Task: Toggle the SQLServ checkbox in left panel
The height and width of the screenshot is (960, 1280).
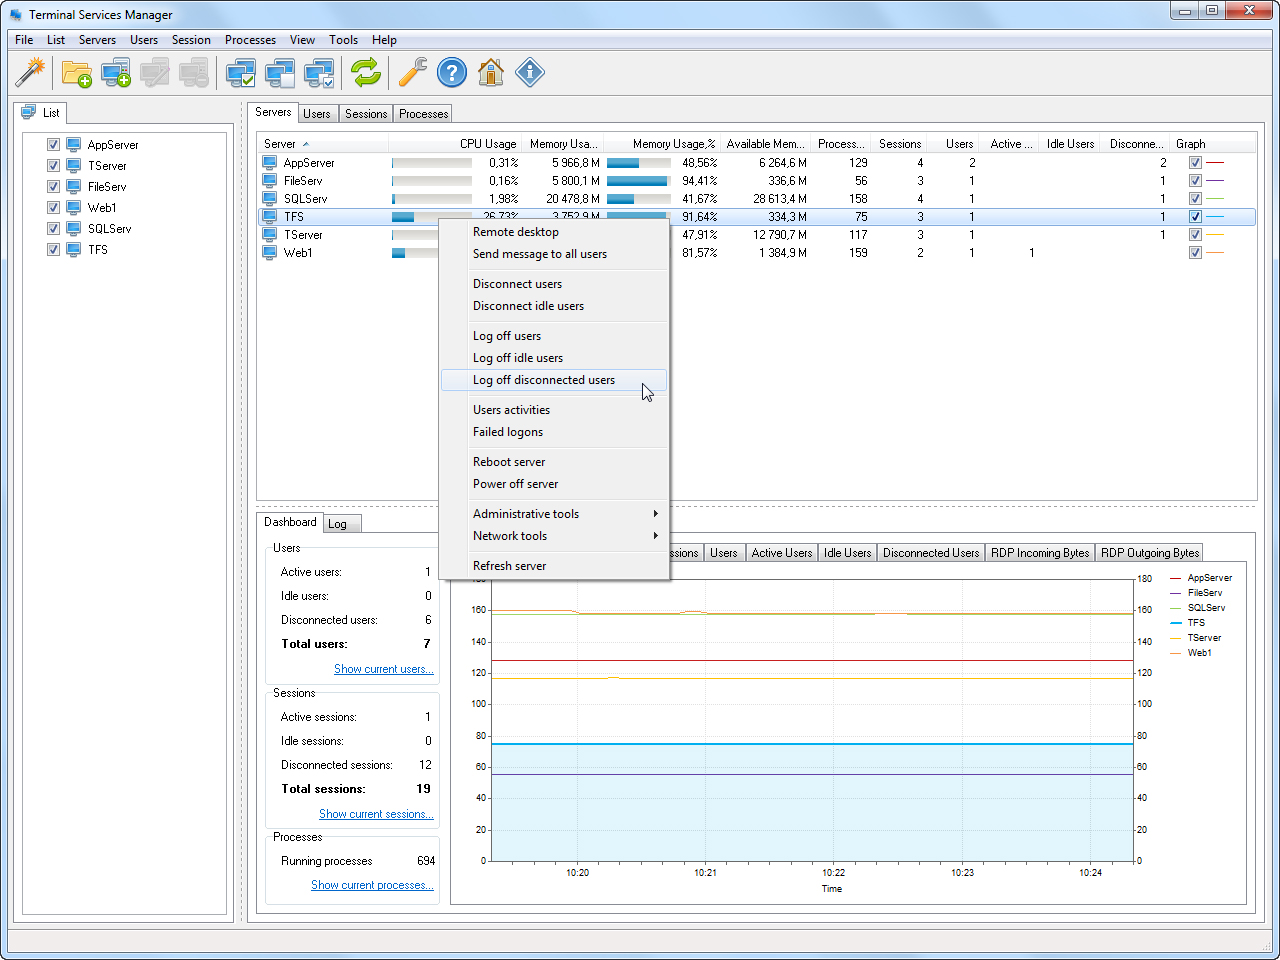Action: [54, 229]
